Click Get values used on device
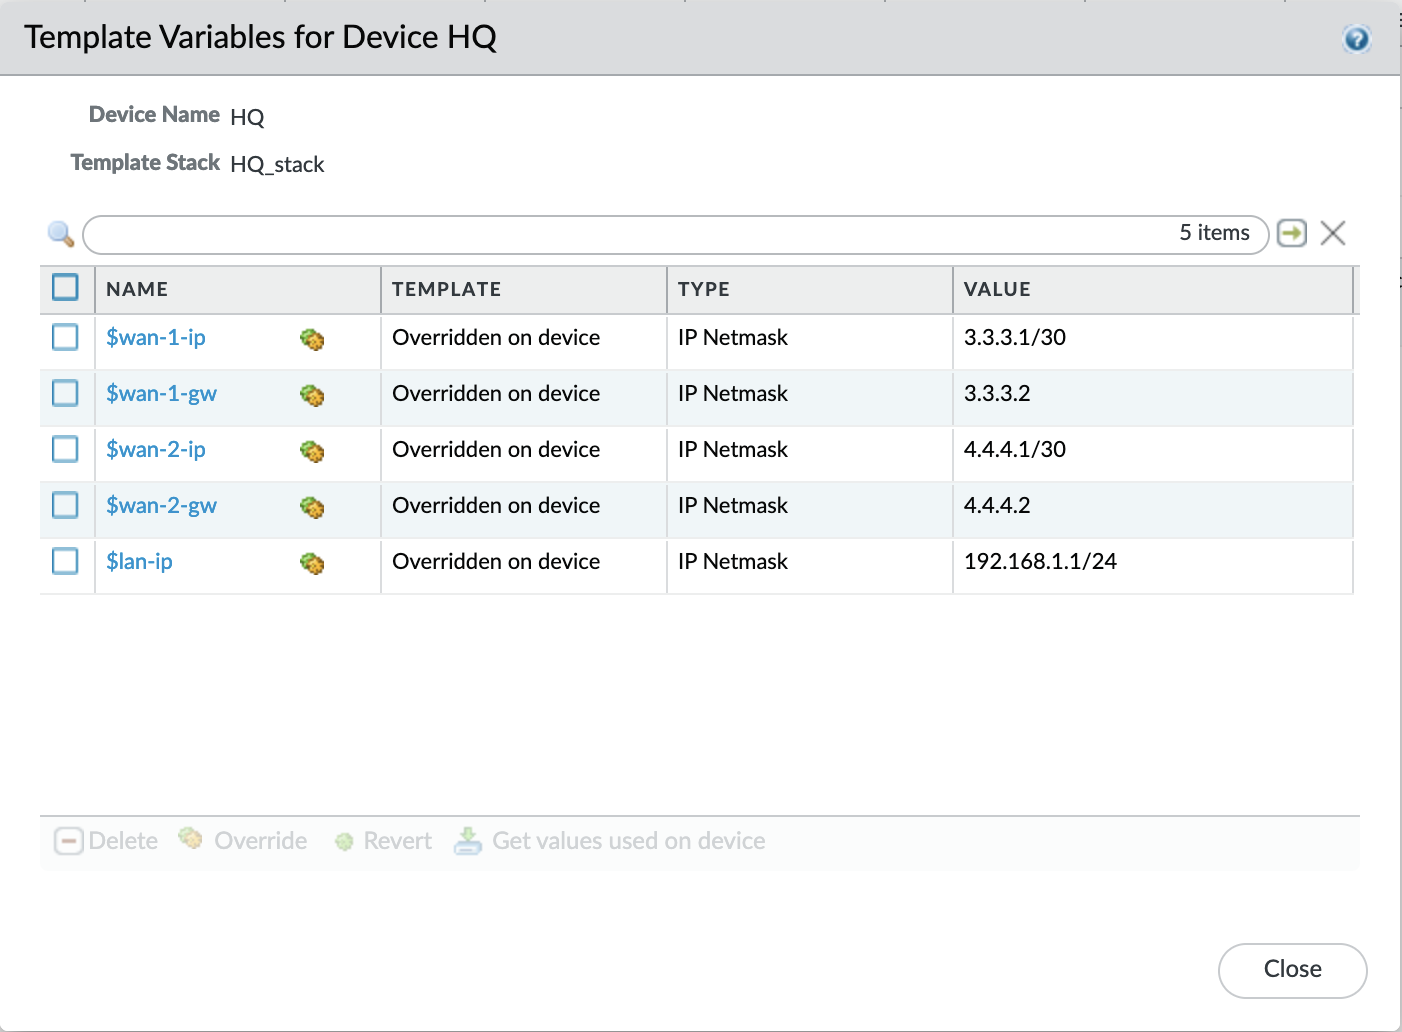 [x=610, y=841]
